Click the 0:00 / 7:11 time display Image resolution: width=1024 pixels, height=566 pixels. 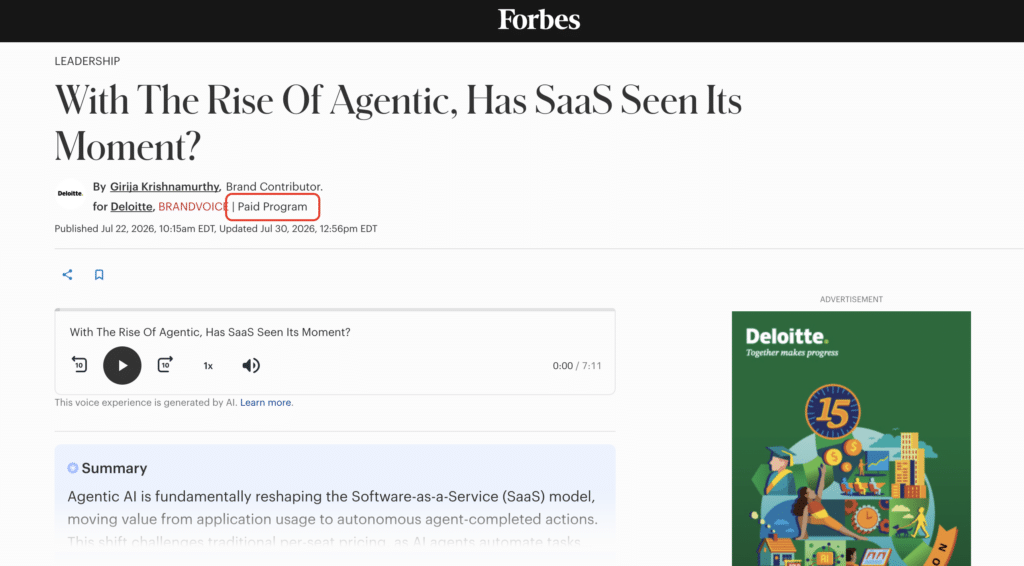click(x=577, y=366)
